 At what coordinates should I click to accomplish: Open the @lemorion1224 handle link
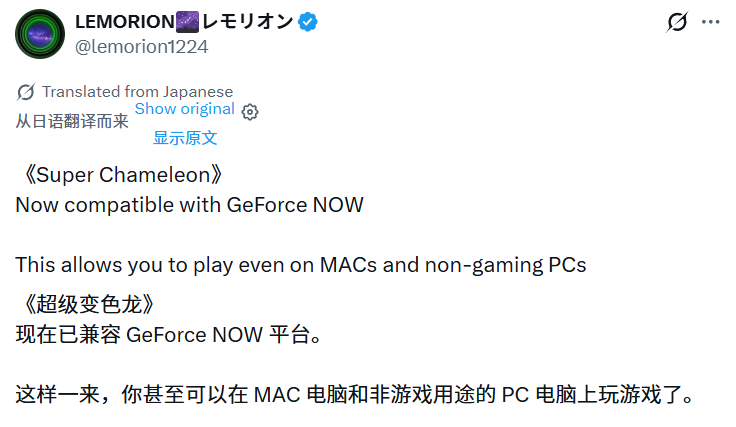click(x=141, y=47)
